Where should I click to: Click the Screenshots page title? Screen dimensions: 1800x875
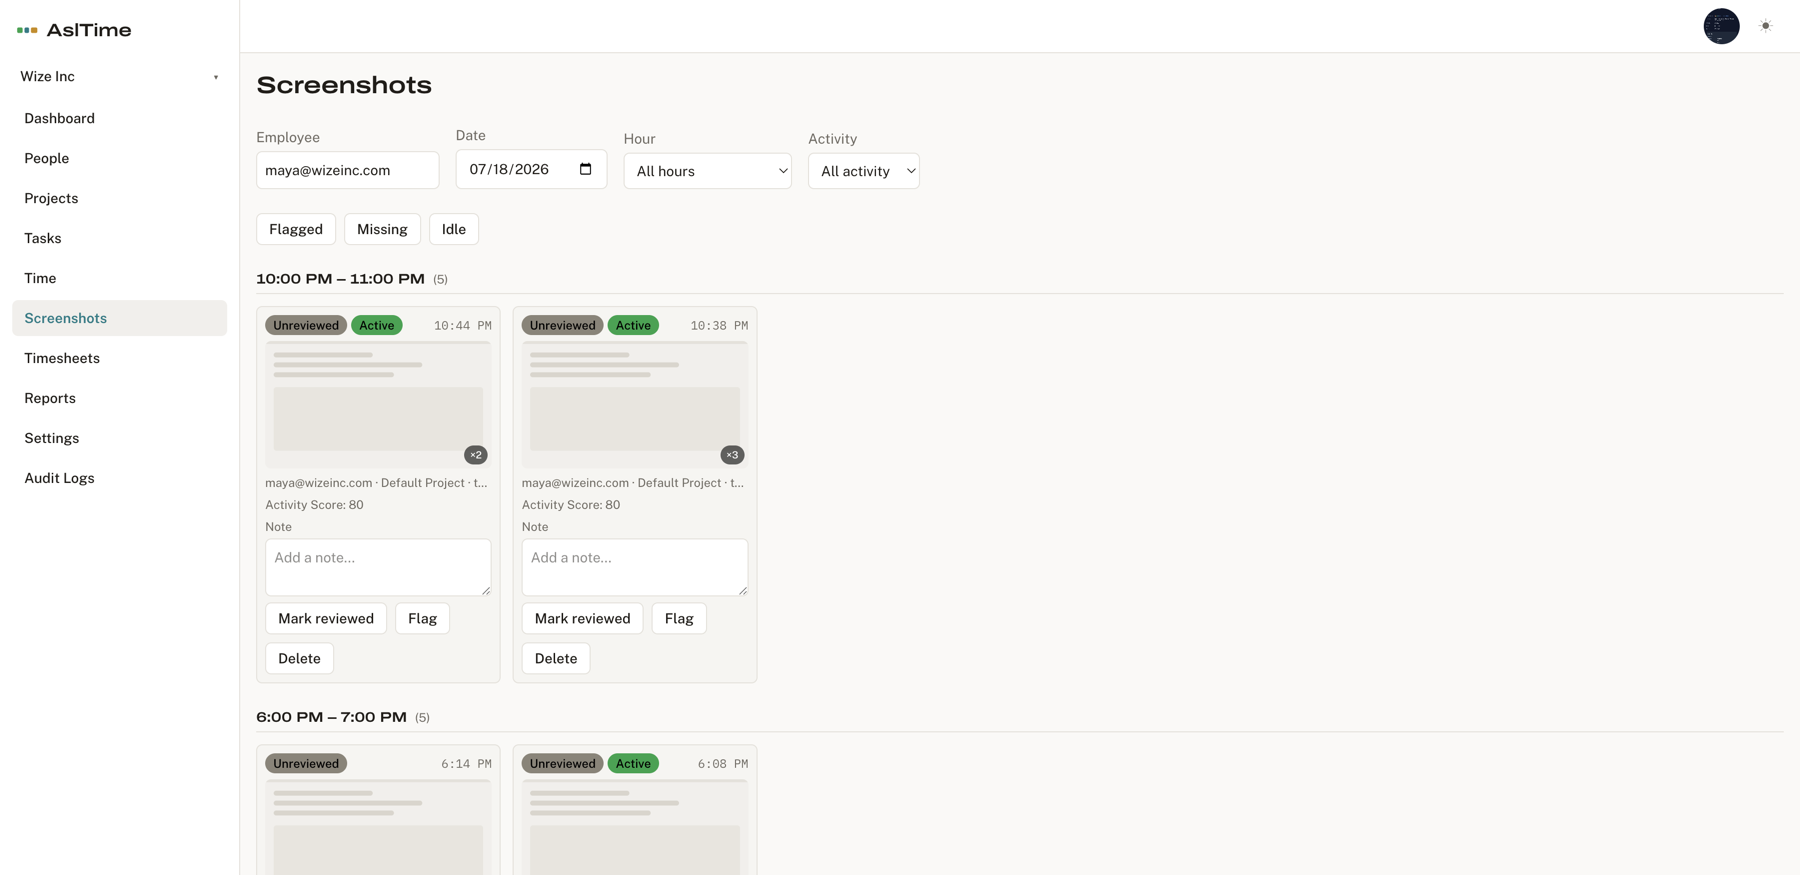[344, 85]
